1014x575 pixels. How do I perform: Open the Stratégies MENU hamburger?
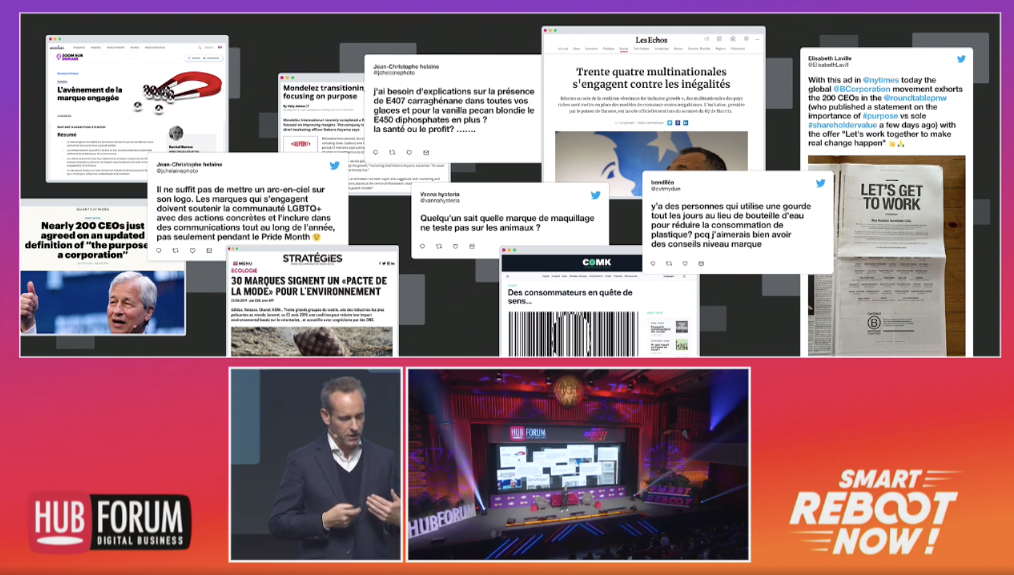point(243,264)
